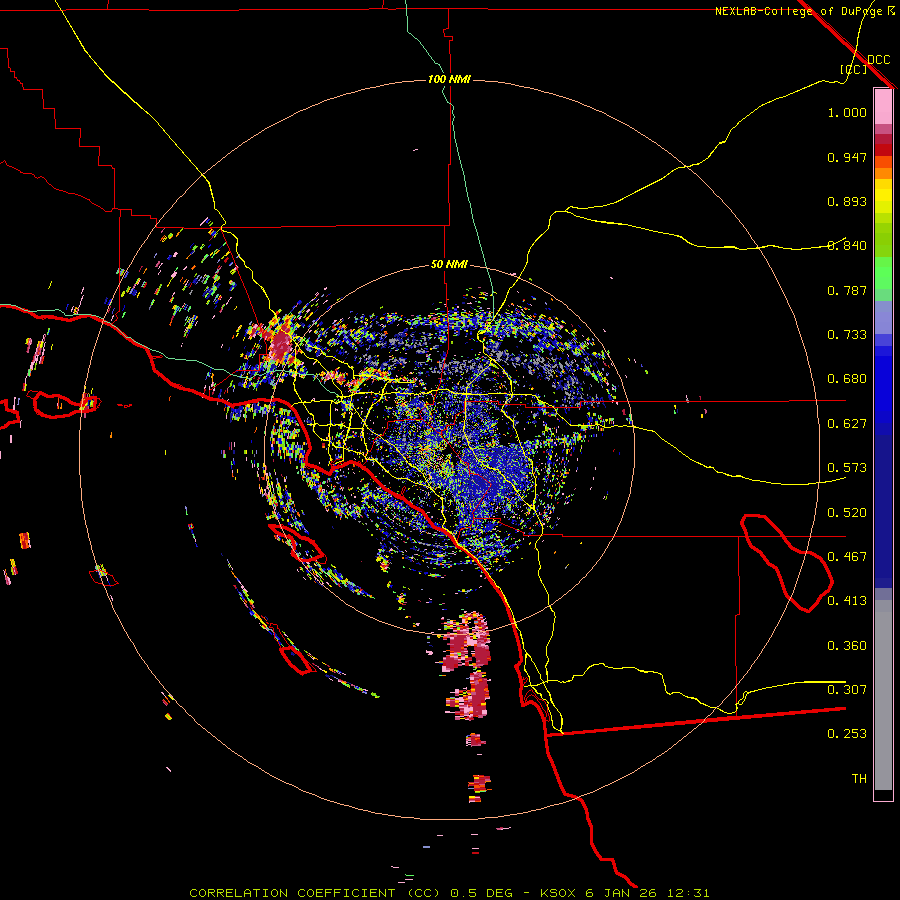Click the NEXLAB-College of DuPage label
900x900 pixels.
798,11
